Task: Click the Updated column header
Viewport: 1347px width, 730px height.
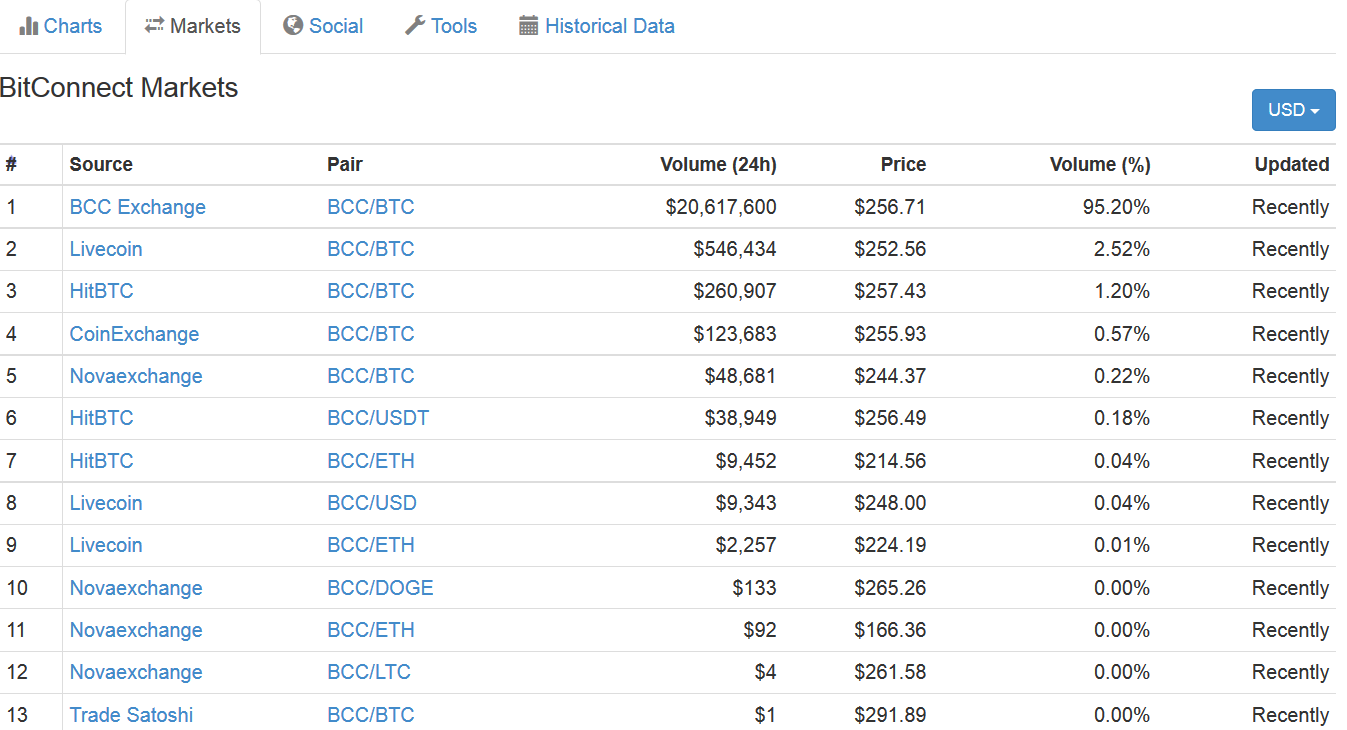Action: click(x=1292, y=165)
